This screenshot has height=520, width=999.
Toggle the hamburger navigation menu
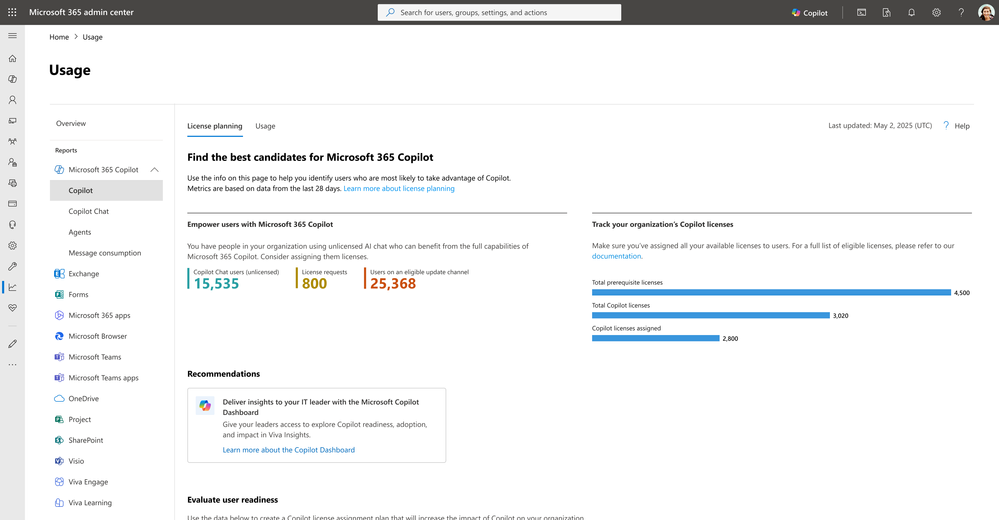[12, 35]
